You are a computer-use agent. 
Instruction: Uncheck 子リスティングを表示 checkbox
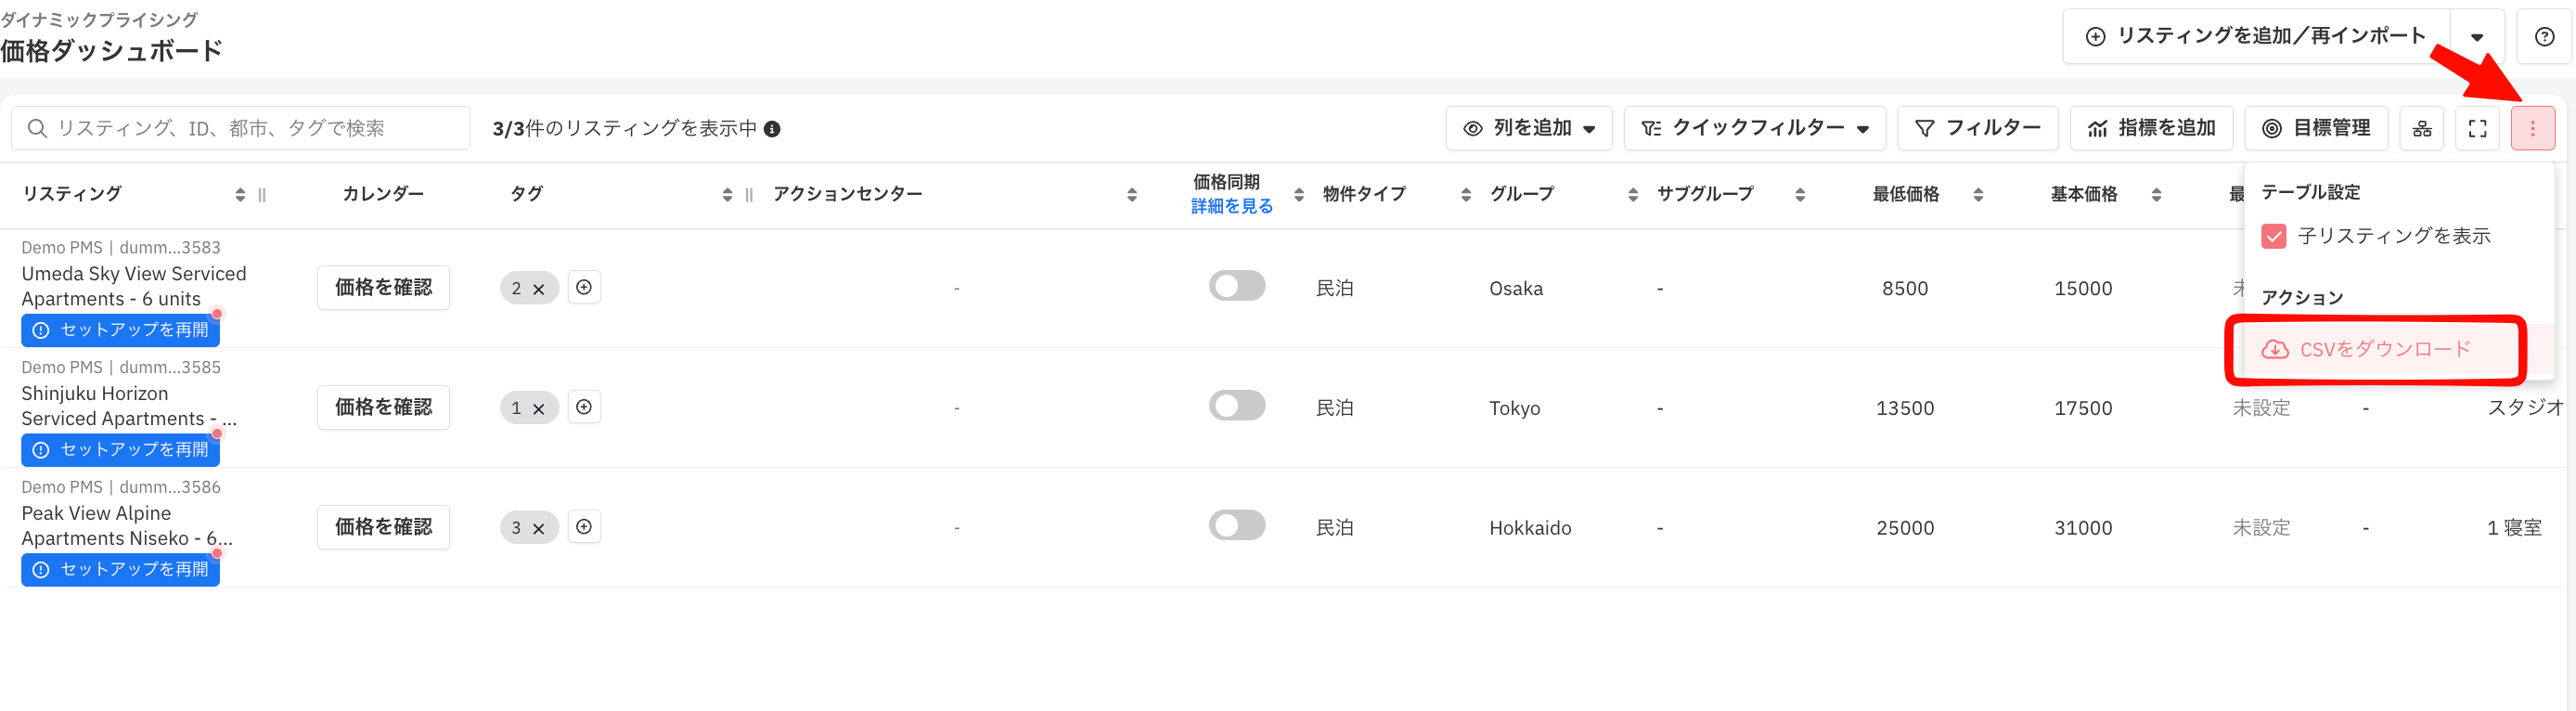coord(2273,236)
